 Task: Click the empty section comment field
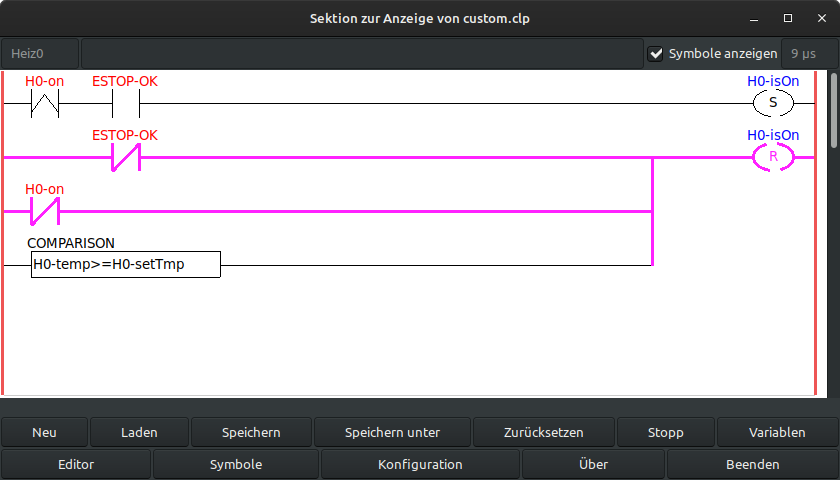(360, 54)
